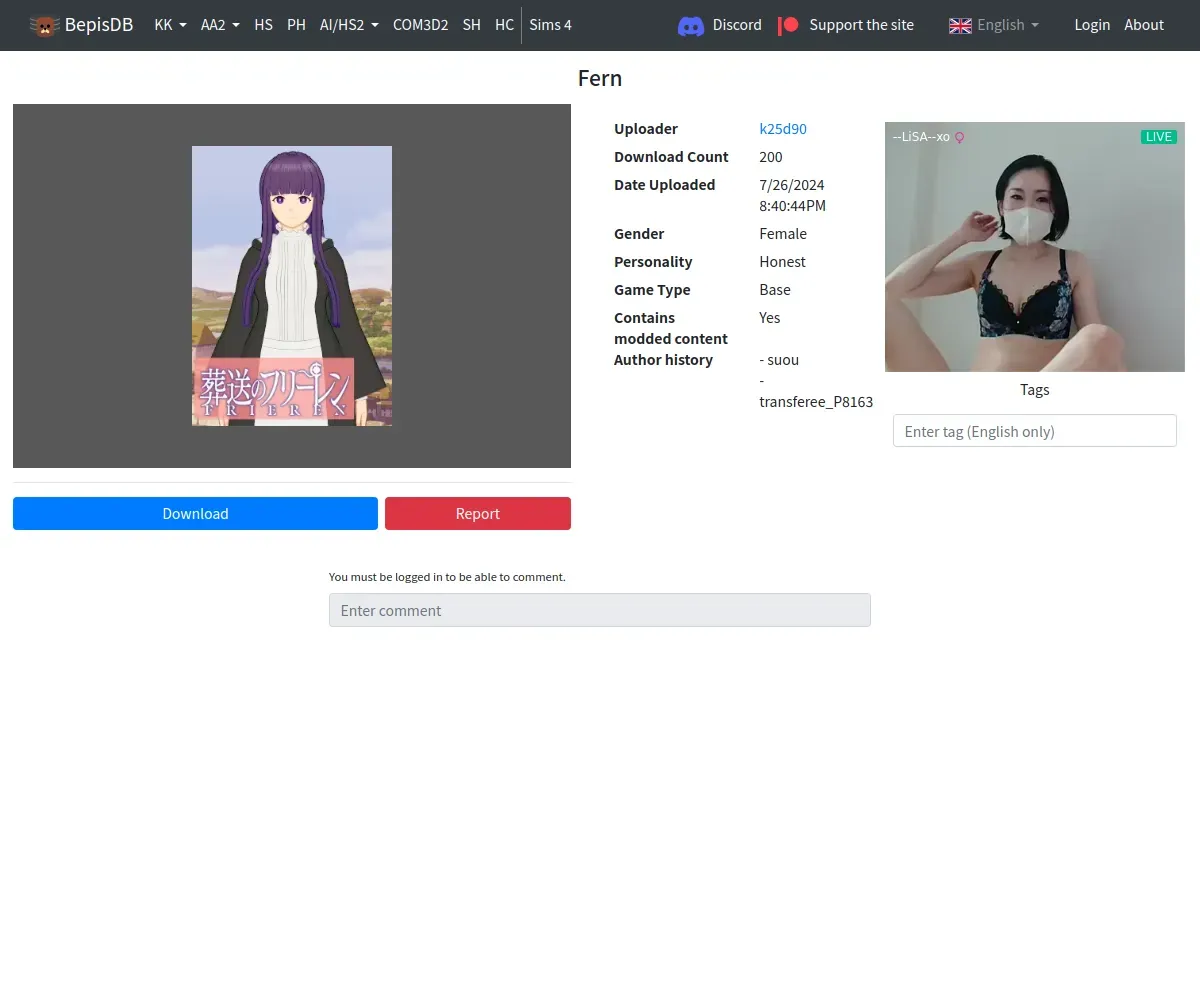
Task: Go to the HS section
Action: pos(264,25)
